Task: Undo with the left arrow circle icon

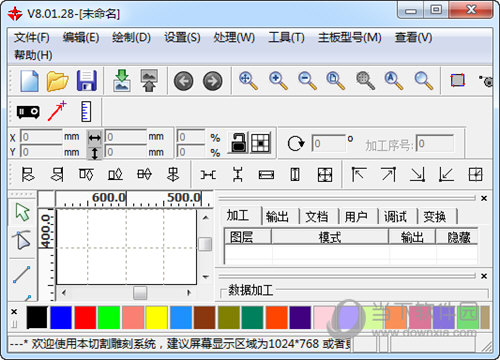Action: (183, 81)
